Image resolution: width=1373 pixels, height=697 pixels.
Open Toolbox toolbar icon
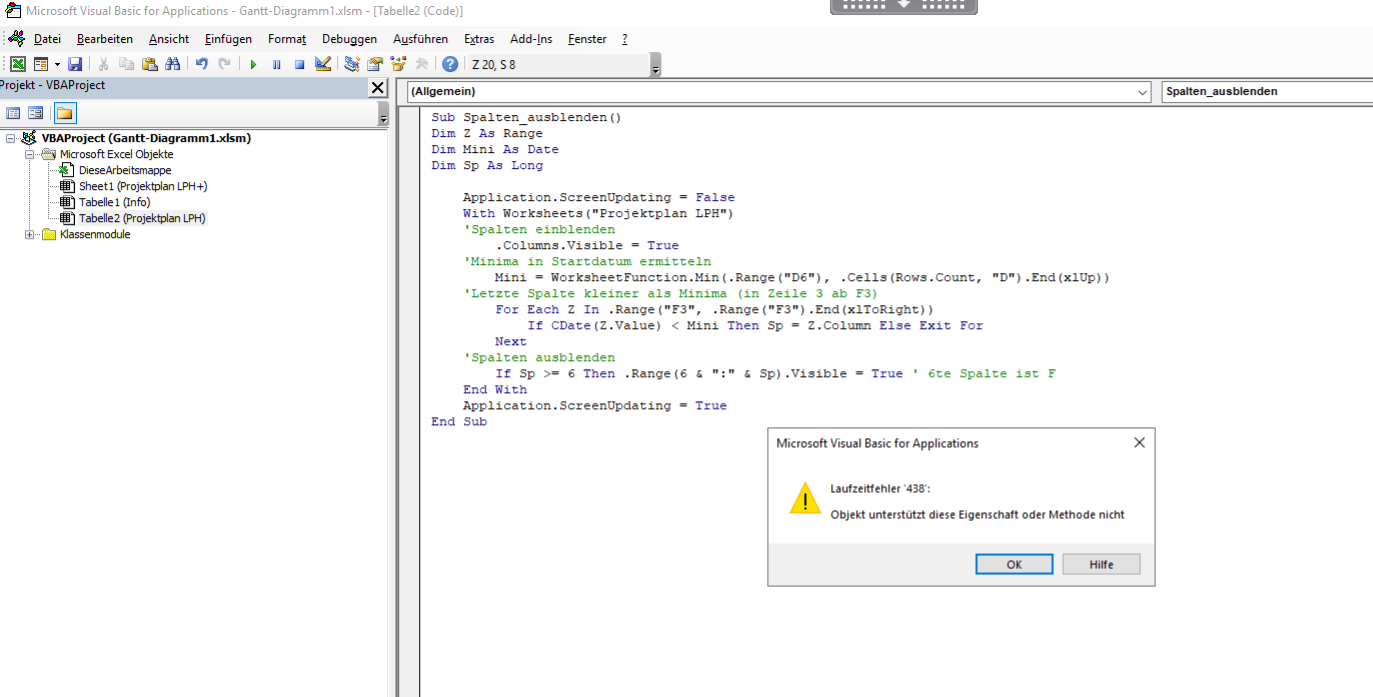coord(421,64)
